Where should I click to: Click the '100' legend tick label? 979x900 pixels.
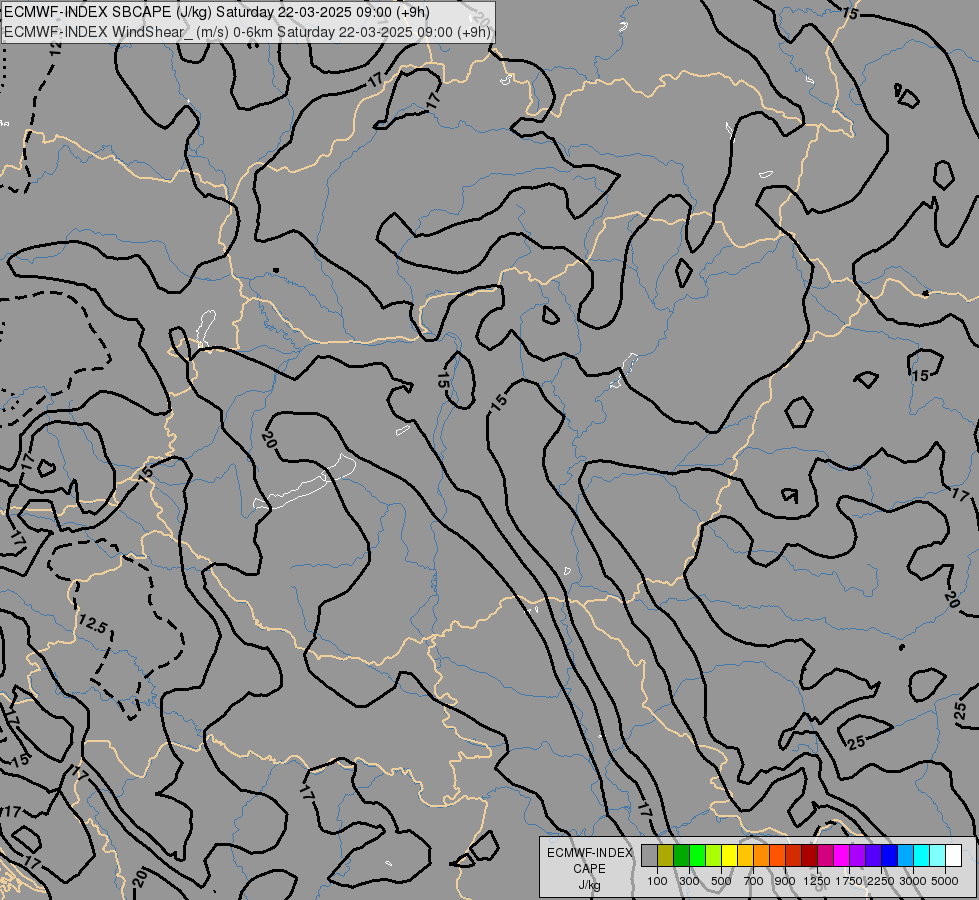click(x=657, y=881)
